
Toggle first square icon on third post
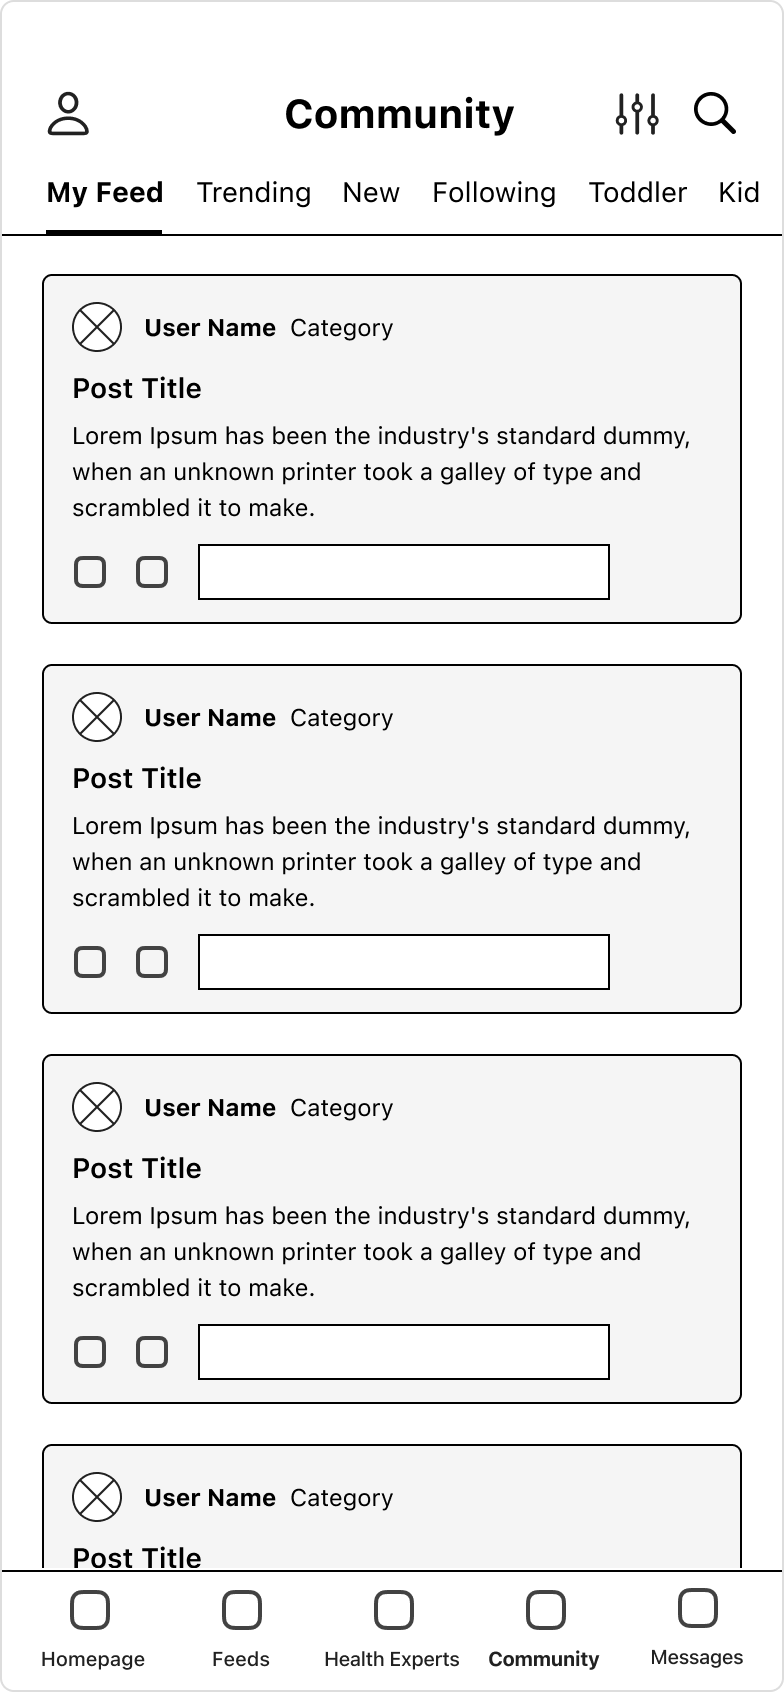point(90,1352)
